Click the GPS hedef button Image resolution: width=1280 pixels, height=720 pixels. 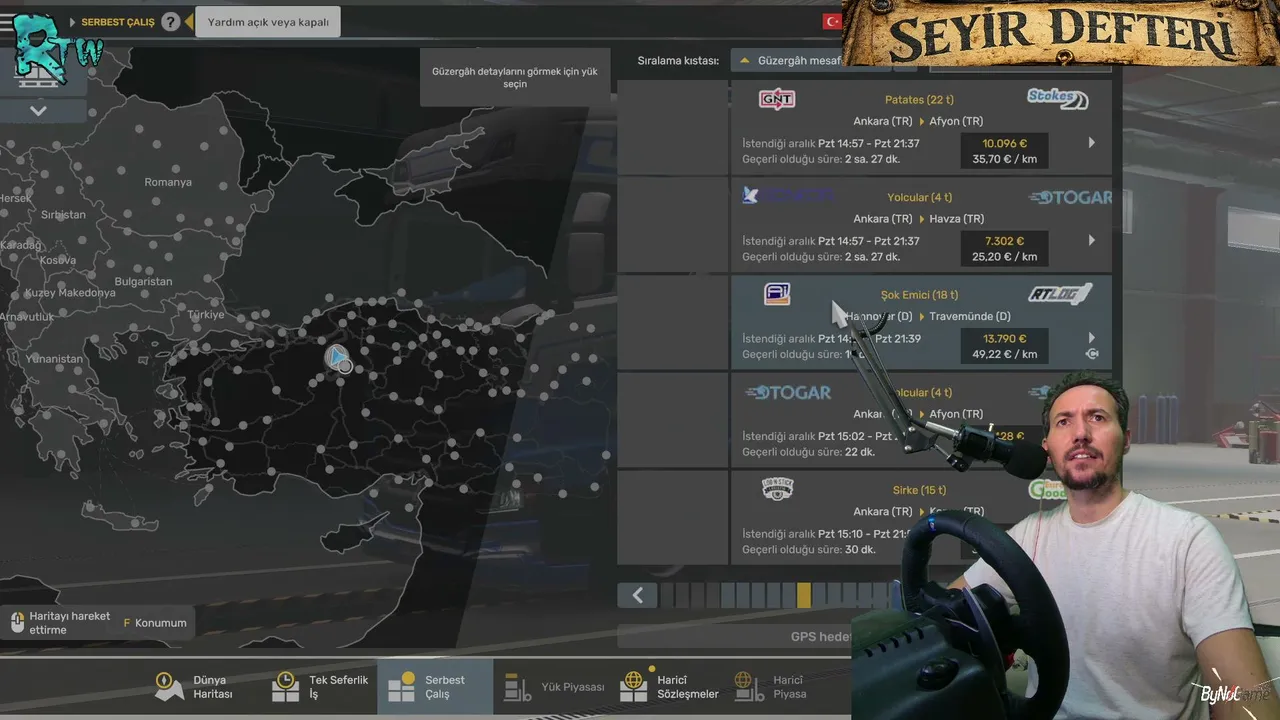(x=820, y=636)
